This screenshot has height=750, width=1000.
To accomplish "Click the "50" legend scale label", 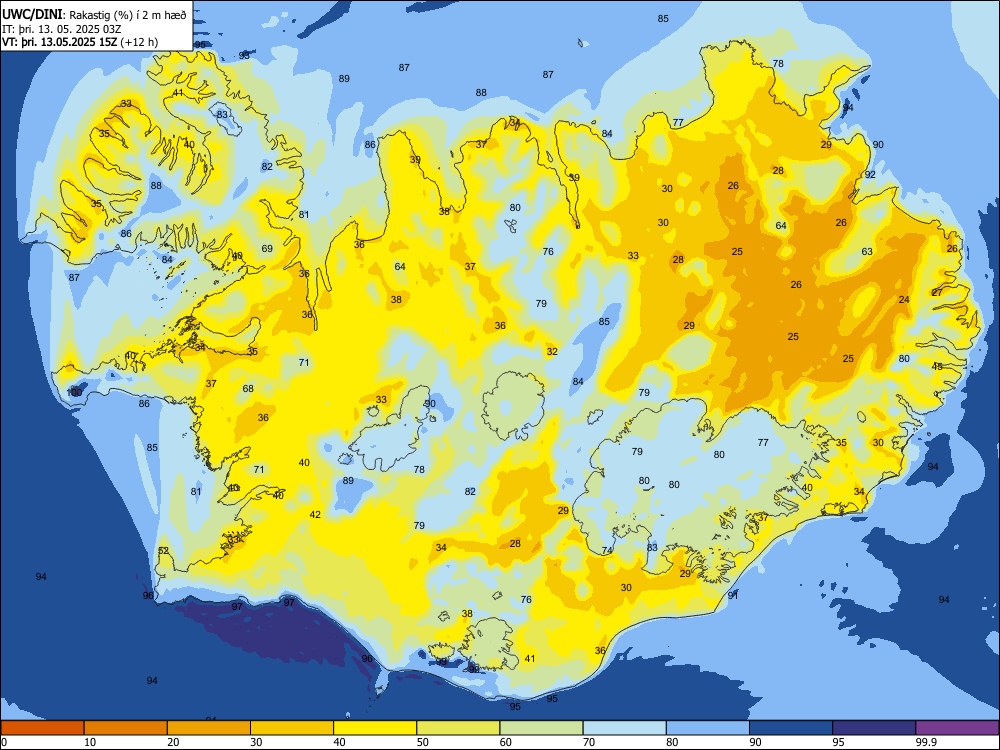I will 422,742.
